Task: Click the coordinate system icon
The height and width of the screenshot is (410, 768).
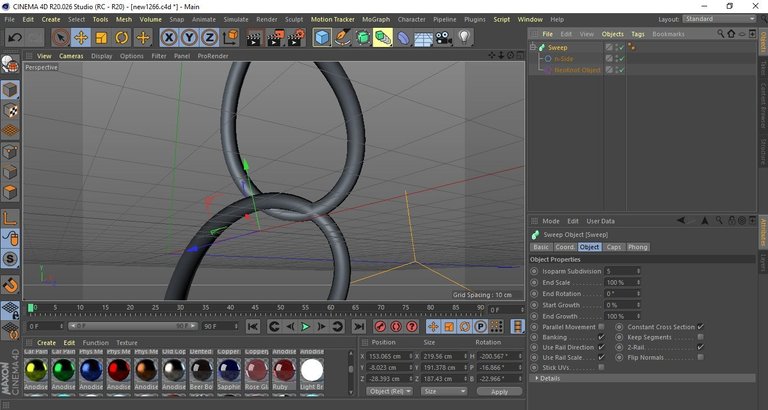Action: click(230, 38)
